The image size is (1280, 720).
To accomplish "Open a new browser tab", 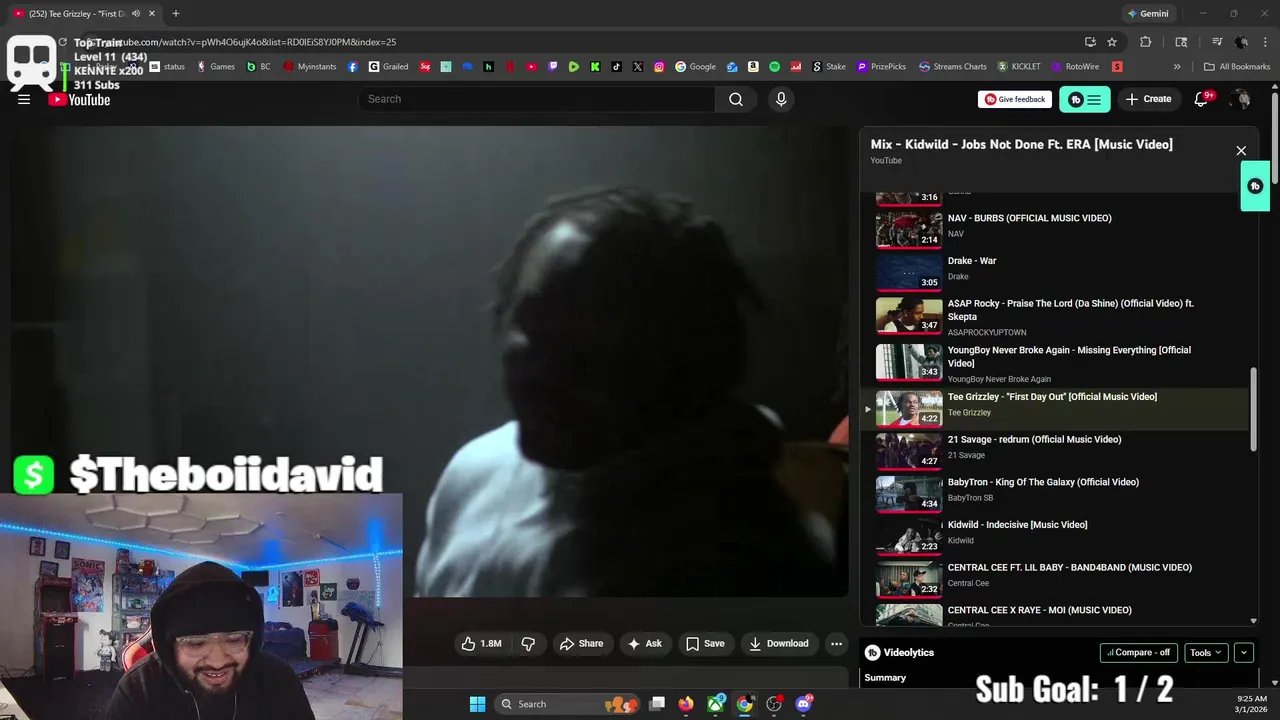I will (x=176, y=13).
